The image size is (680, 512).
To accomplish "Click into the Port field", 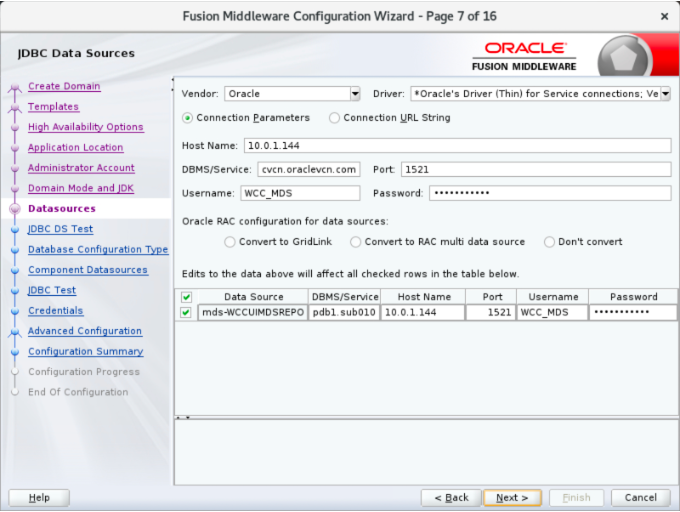I will pyautogui.click(x=536, y=170).
